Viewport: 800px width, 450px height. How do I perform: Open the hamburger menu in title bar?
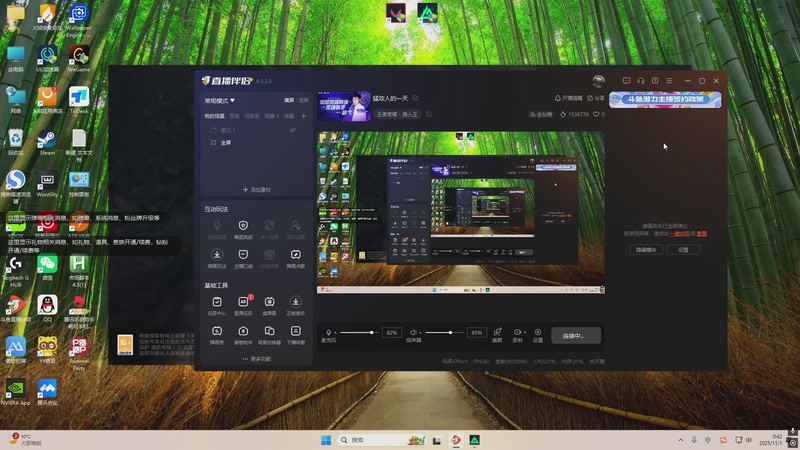point(669,81)
